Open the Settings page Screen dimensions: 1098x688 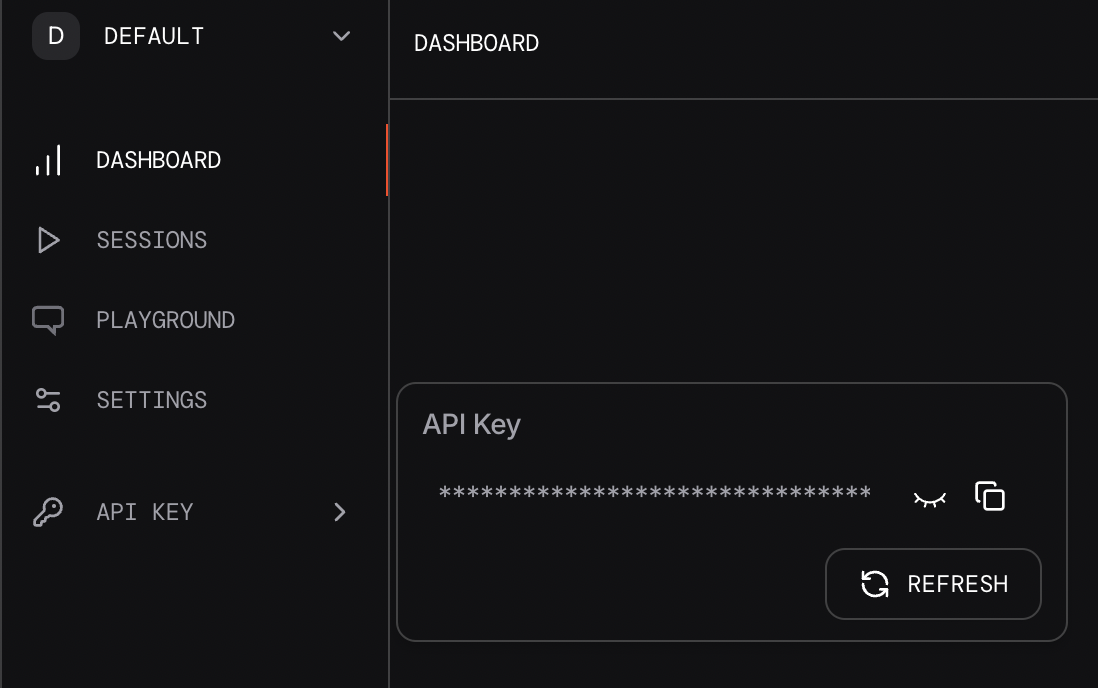pos(152,400)
